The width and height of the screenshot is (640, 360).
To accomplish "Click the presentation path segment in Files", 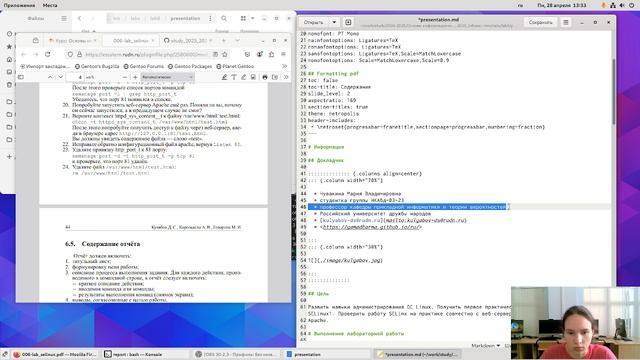I will coord(185,18).
